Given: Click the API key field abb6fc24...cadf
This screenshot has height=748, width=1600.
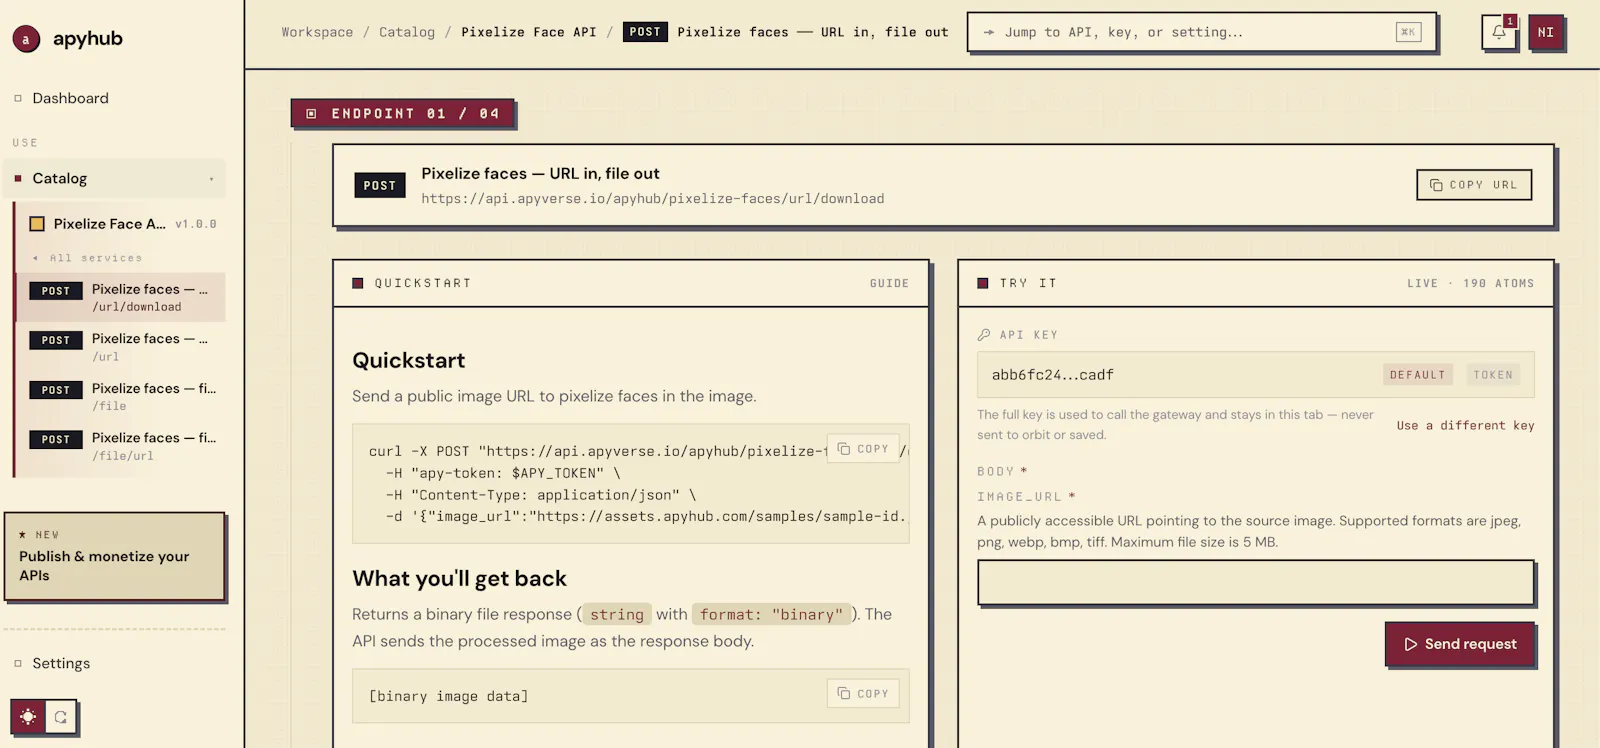Looking at the screenshot, I should pyautogui.click(x=1255, y=375).
